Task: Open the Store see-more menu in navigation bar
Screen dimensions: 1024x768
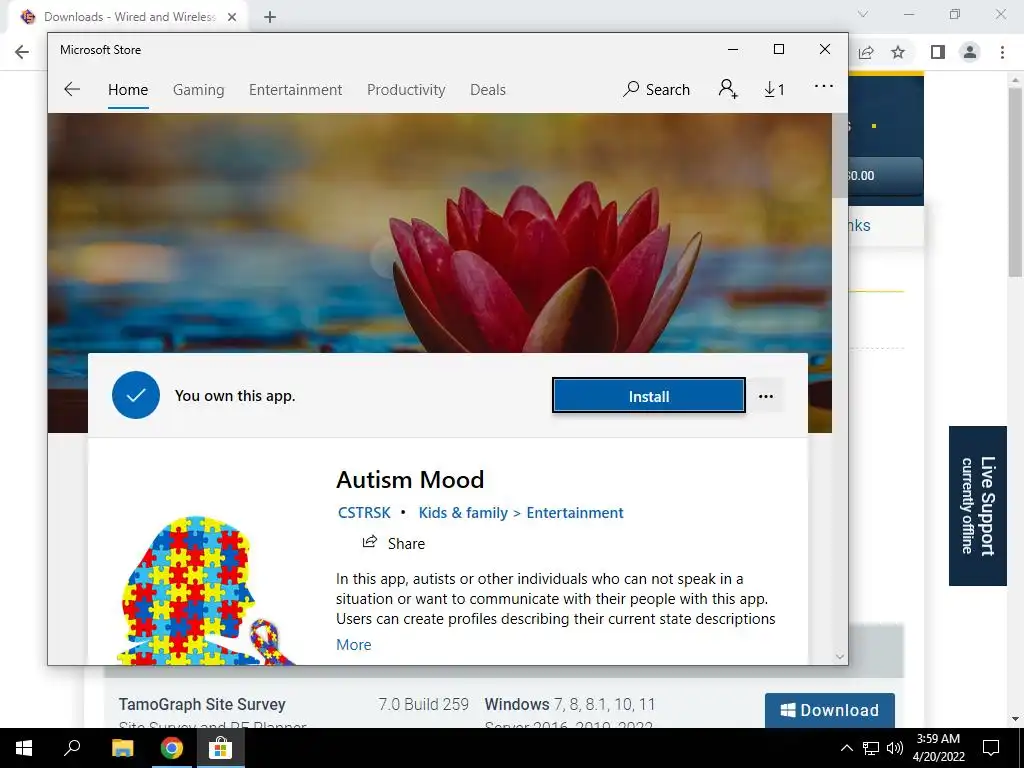Action: point(824,86)
